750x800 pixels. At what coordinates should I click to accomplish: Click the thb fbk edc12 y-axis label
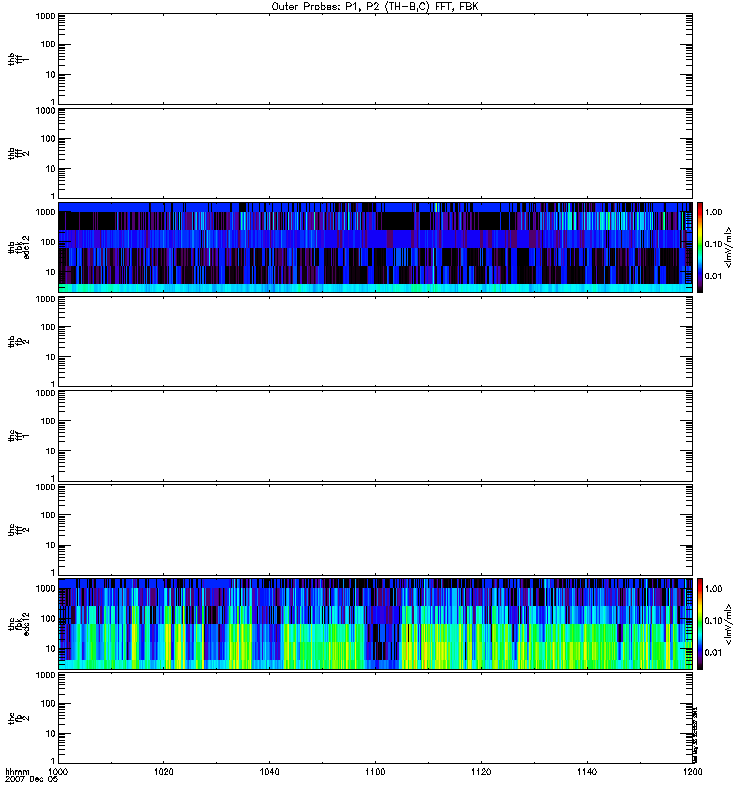[x=14, y=246]
